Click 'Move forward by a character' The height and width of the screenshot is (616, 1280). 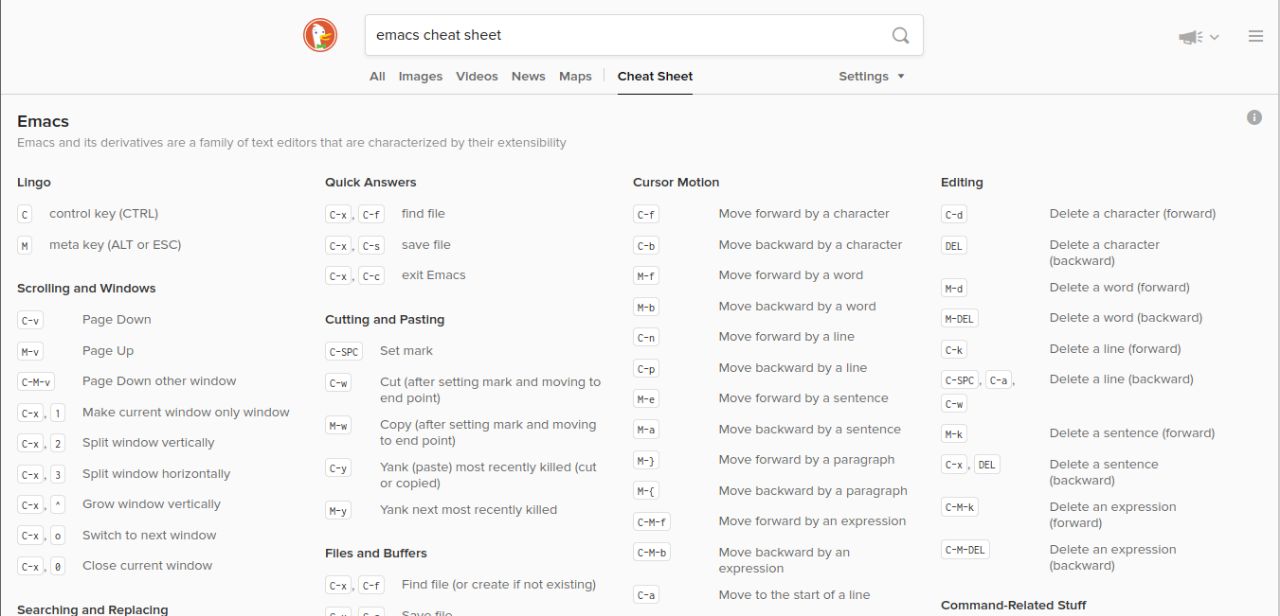pos(803,213)
